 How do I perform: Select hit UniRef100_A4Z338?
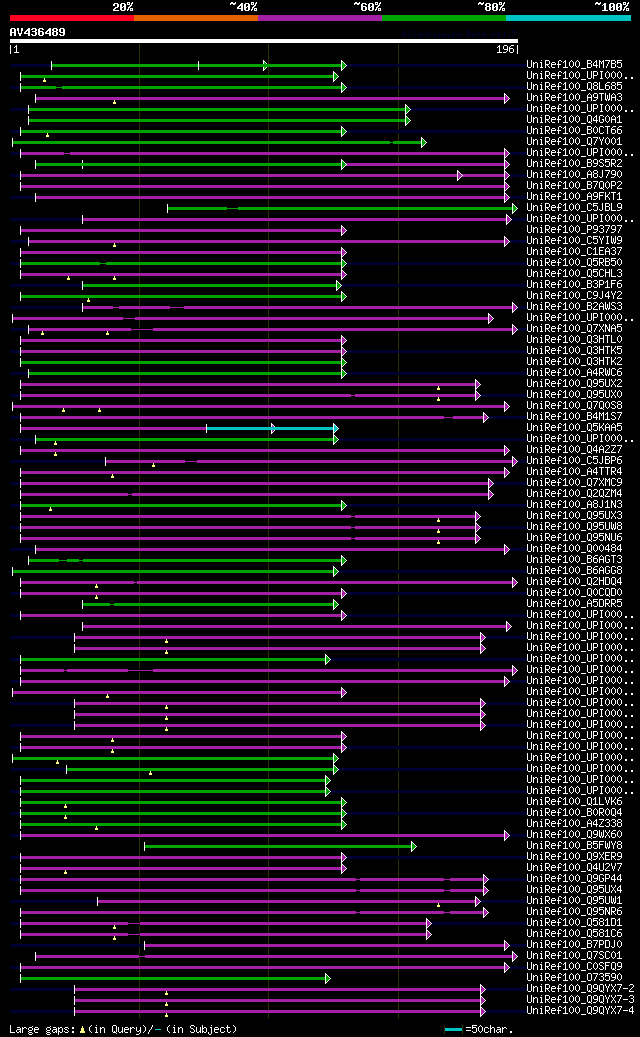point(574,823)
